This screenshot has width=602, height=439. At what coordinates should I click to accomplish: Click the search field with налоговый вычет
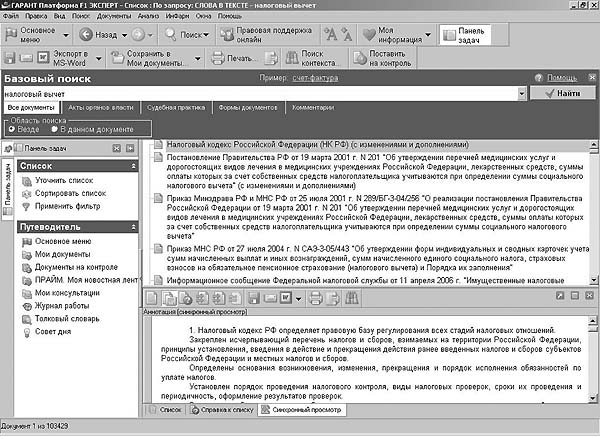(x=260, y=94)
